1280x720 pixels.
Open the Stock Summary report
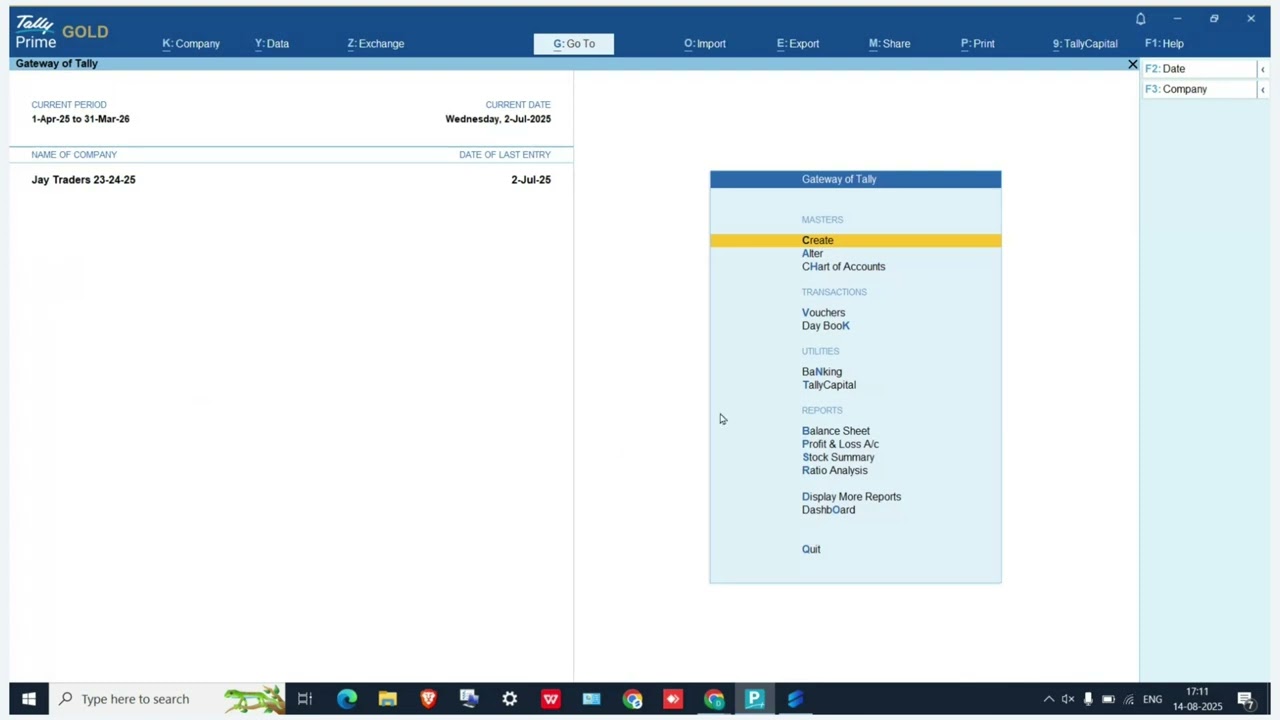[838, 457]
